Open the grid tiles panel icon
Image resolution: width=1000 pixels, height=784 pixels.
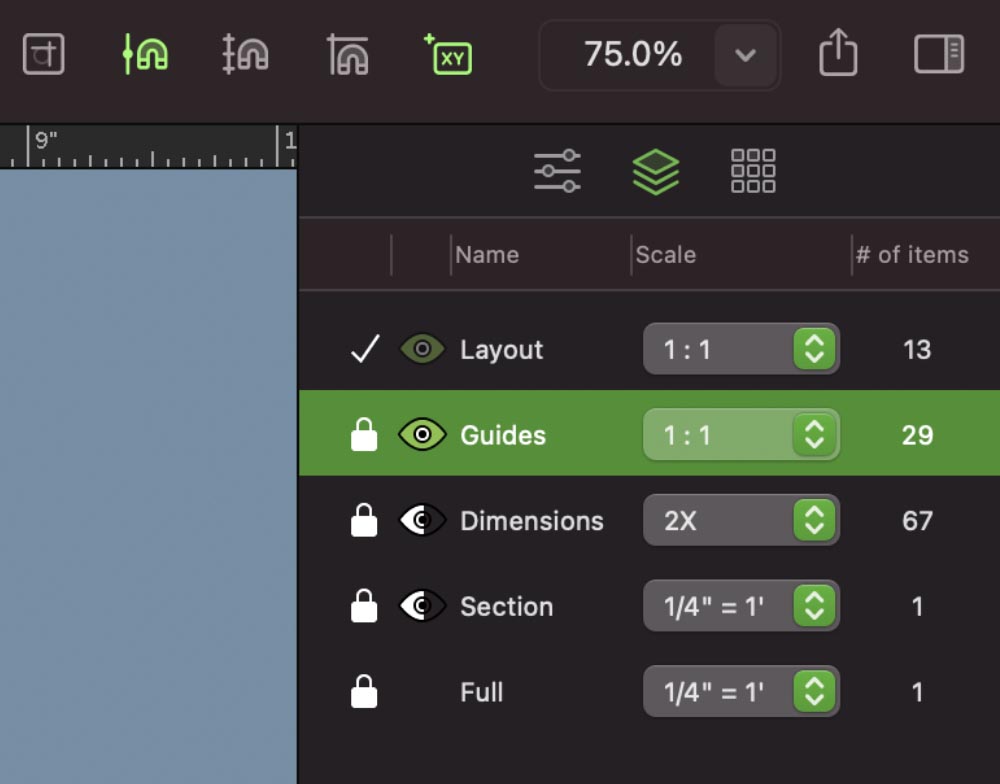(x=751, y=170)
